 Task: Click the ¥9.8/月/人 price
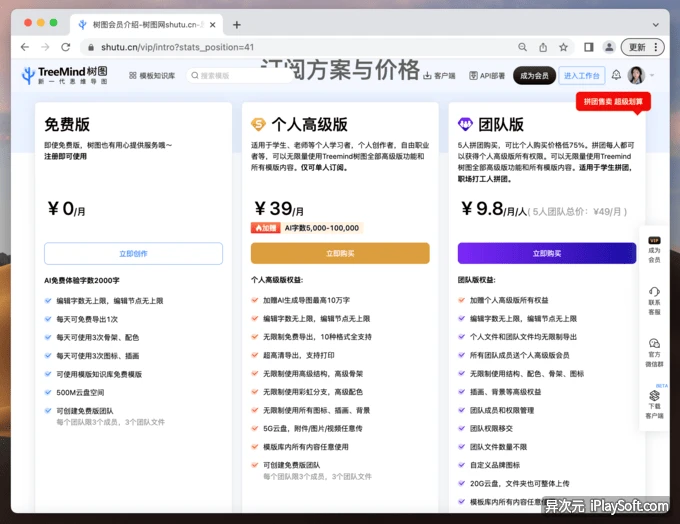pyautogui.click(x=494, y=209)
